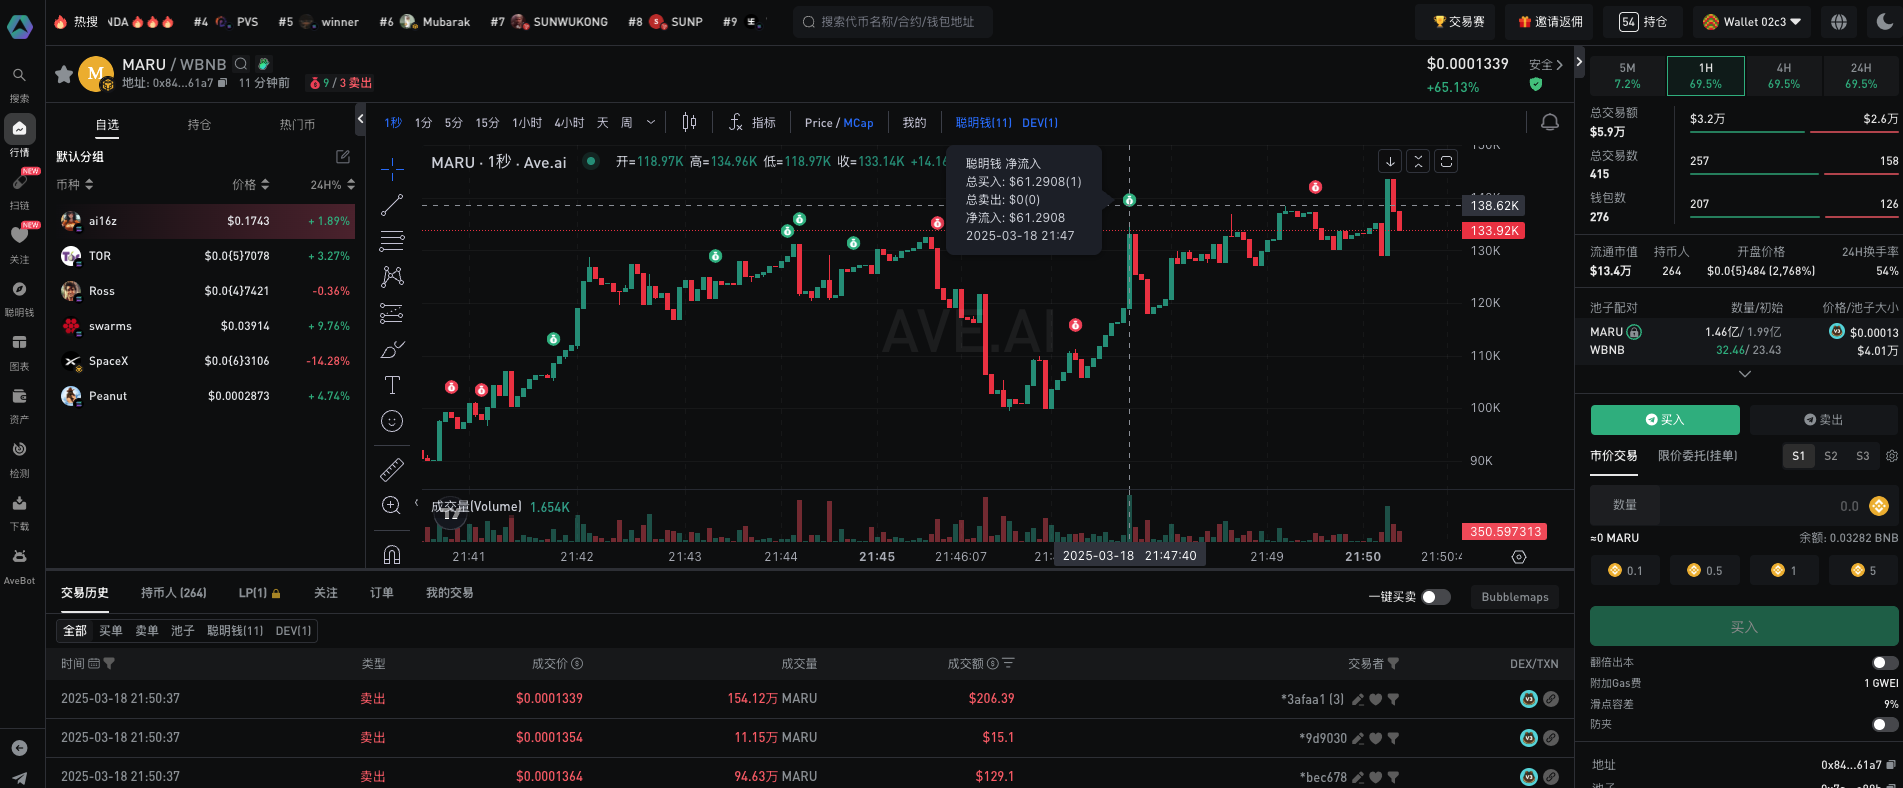The image size is (1903, 788).
Task: Toggle dark mode moon icon
Action: click(1884, 21)
